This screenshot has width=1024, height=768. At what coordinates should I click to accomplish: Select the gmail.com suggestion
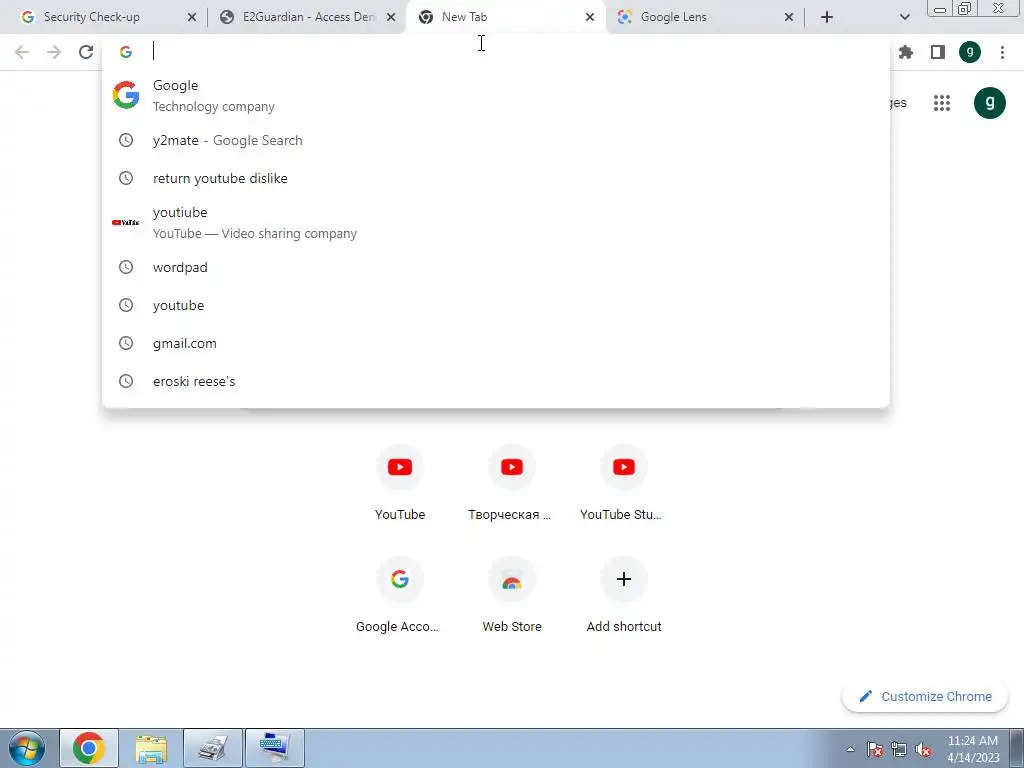point(496,343)
